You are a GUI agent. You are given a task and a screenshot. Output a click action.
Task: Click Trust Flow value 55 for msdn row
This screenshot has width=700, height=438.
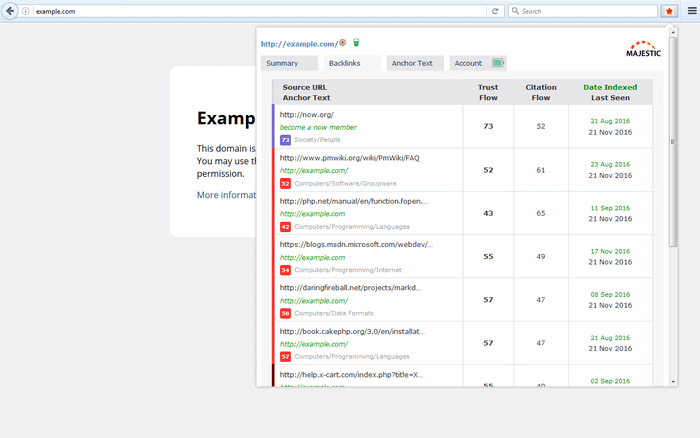coord(488,257)
